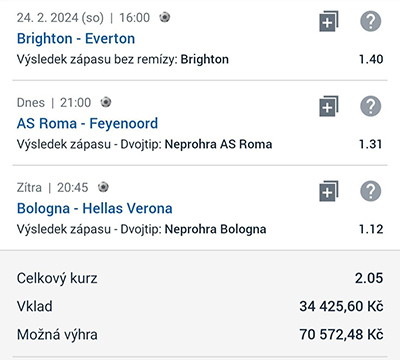Image resolution: width=400 pixels, height=360 pixels.
Task: Open AS Roma - Feyenoord match link
Action: [87, 124]
